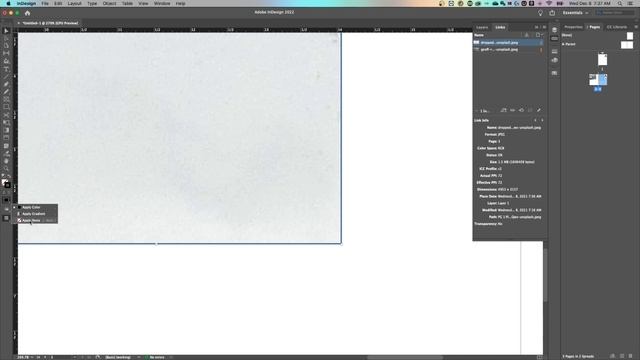Switch to the Layers tab
Screen dimensions: 640x360
tap(482, 27)
